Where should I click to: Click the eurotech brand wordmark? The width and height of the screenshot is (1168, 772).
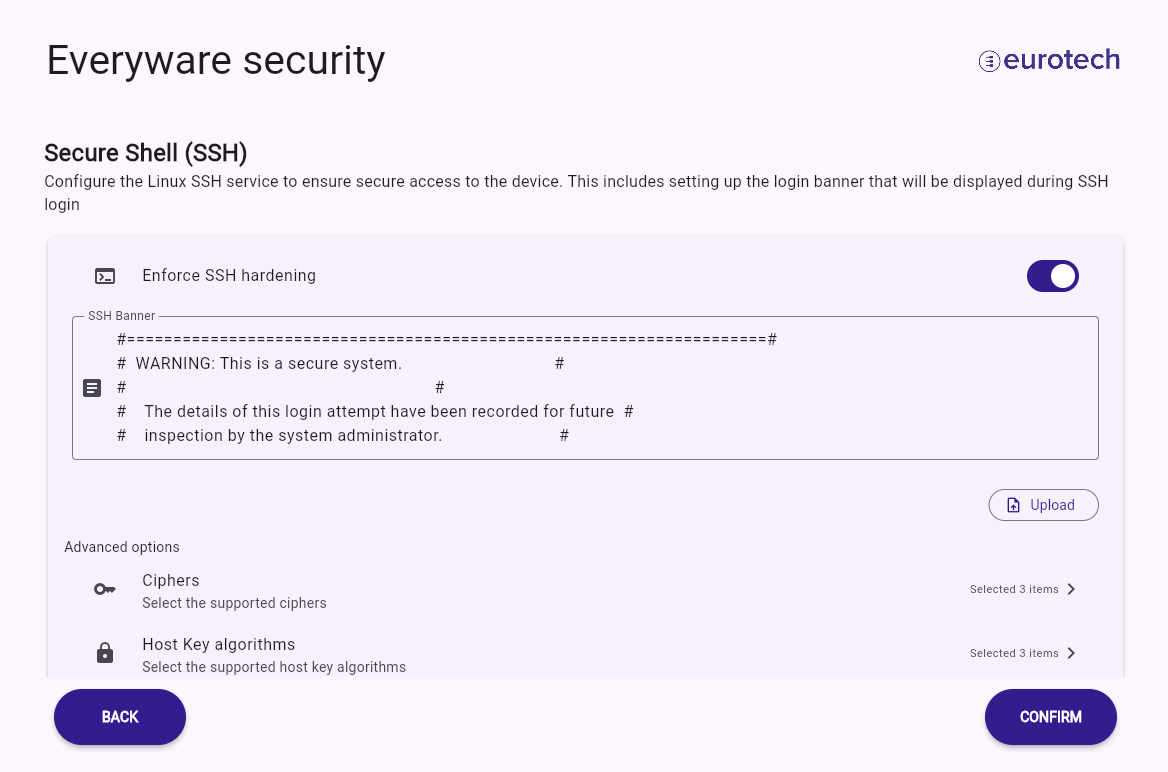click(1061, 60)
